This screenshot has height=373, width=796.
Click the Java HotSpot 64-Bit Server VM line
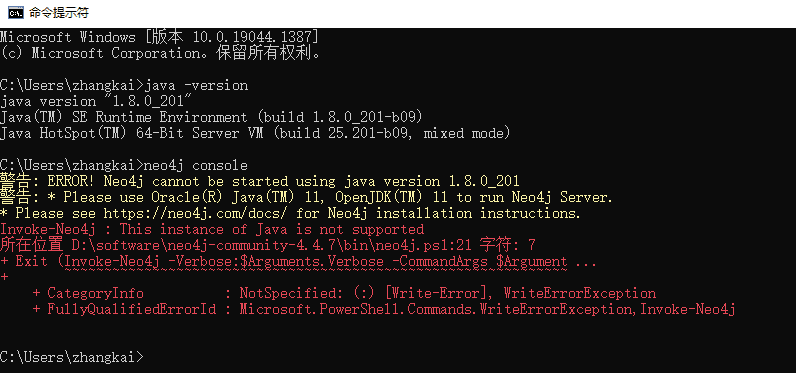(255, 133)
